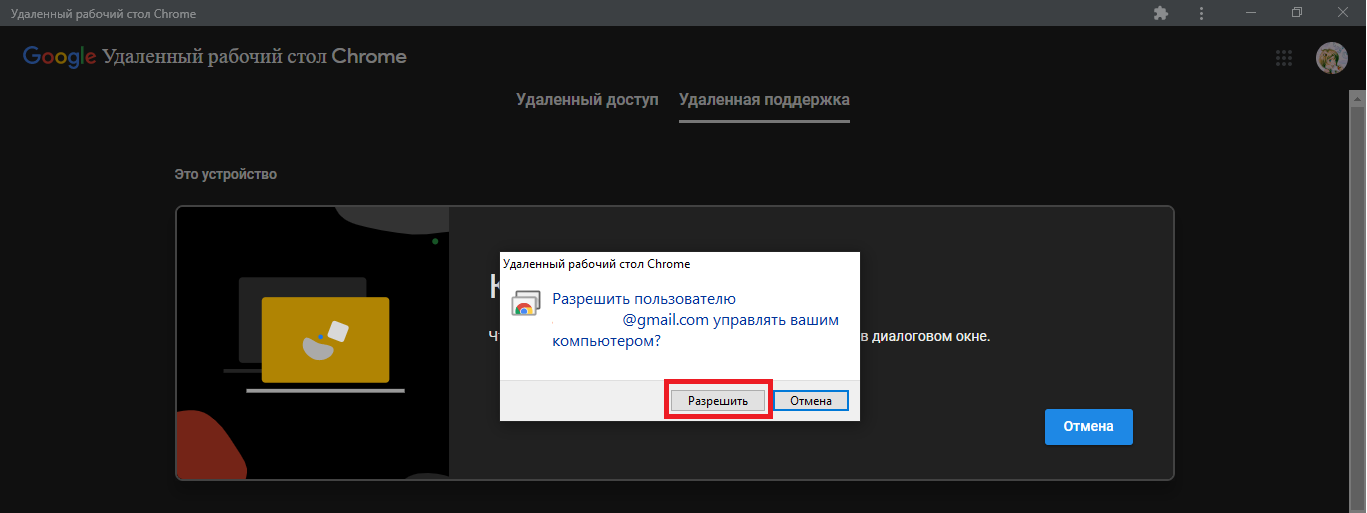
Task: Click the Это устройство heading
Action: [x=226, y=175]
